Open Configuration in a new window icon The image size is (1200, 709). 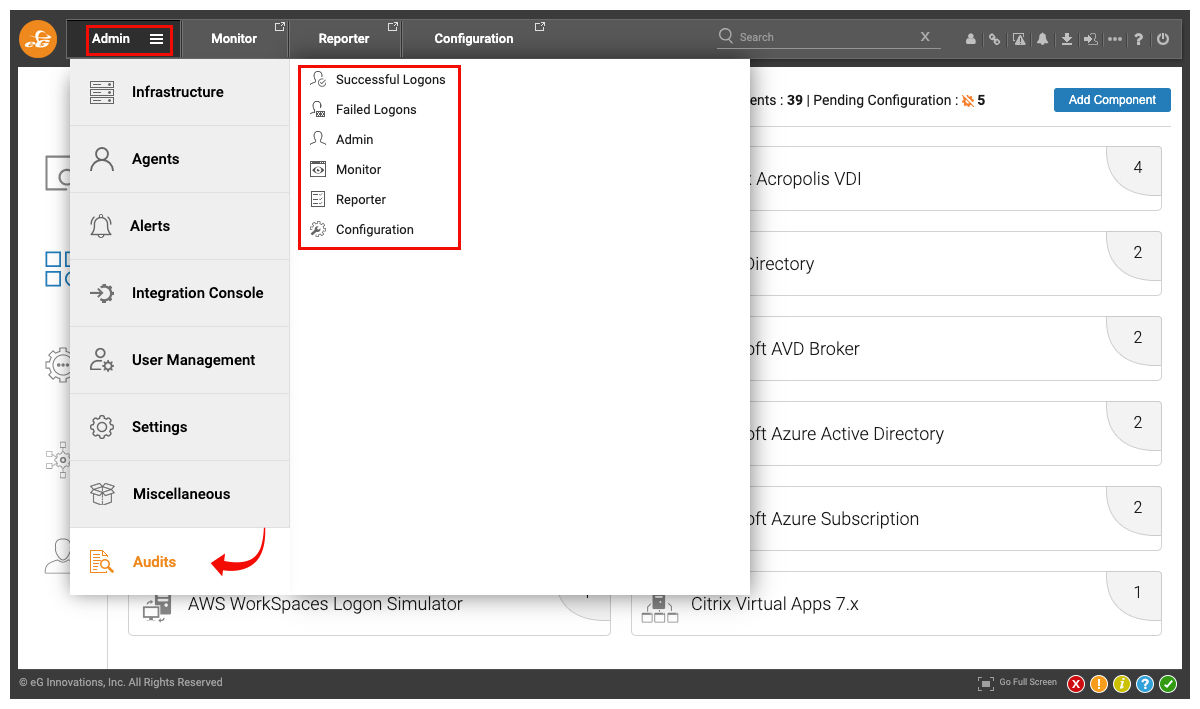coord(540,27)
